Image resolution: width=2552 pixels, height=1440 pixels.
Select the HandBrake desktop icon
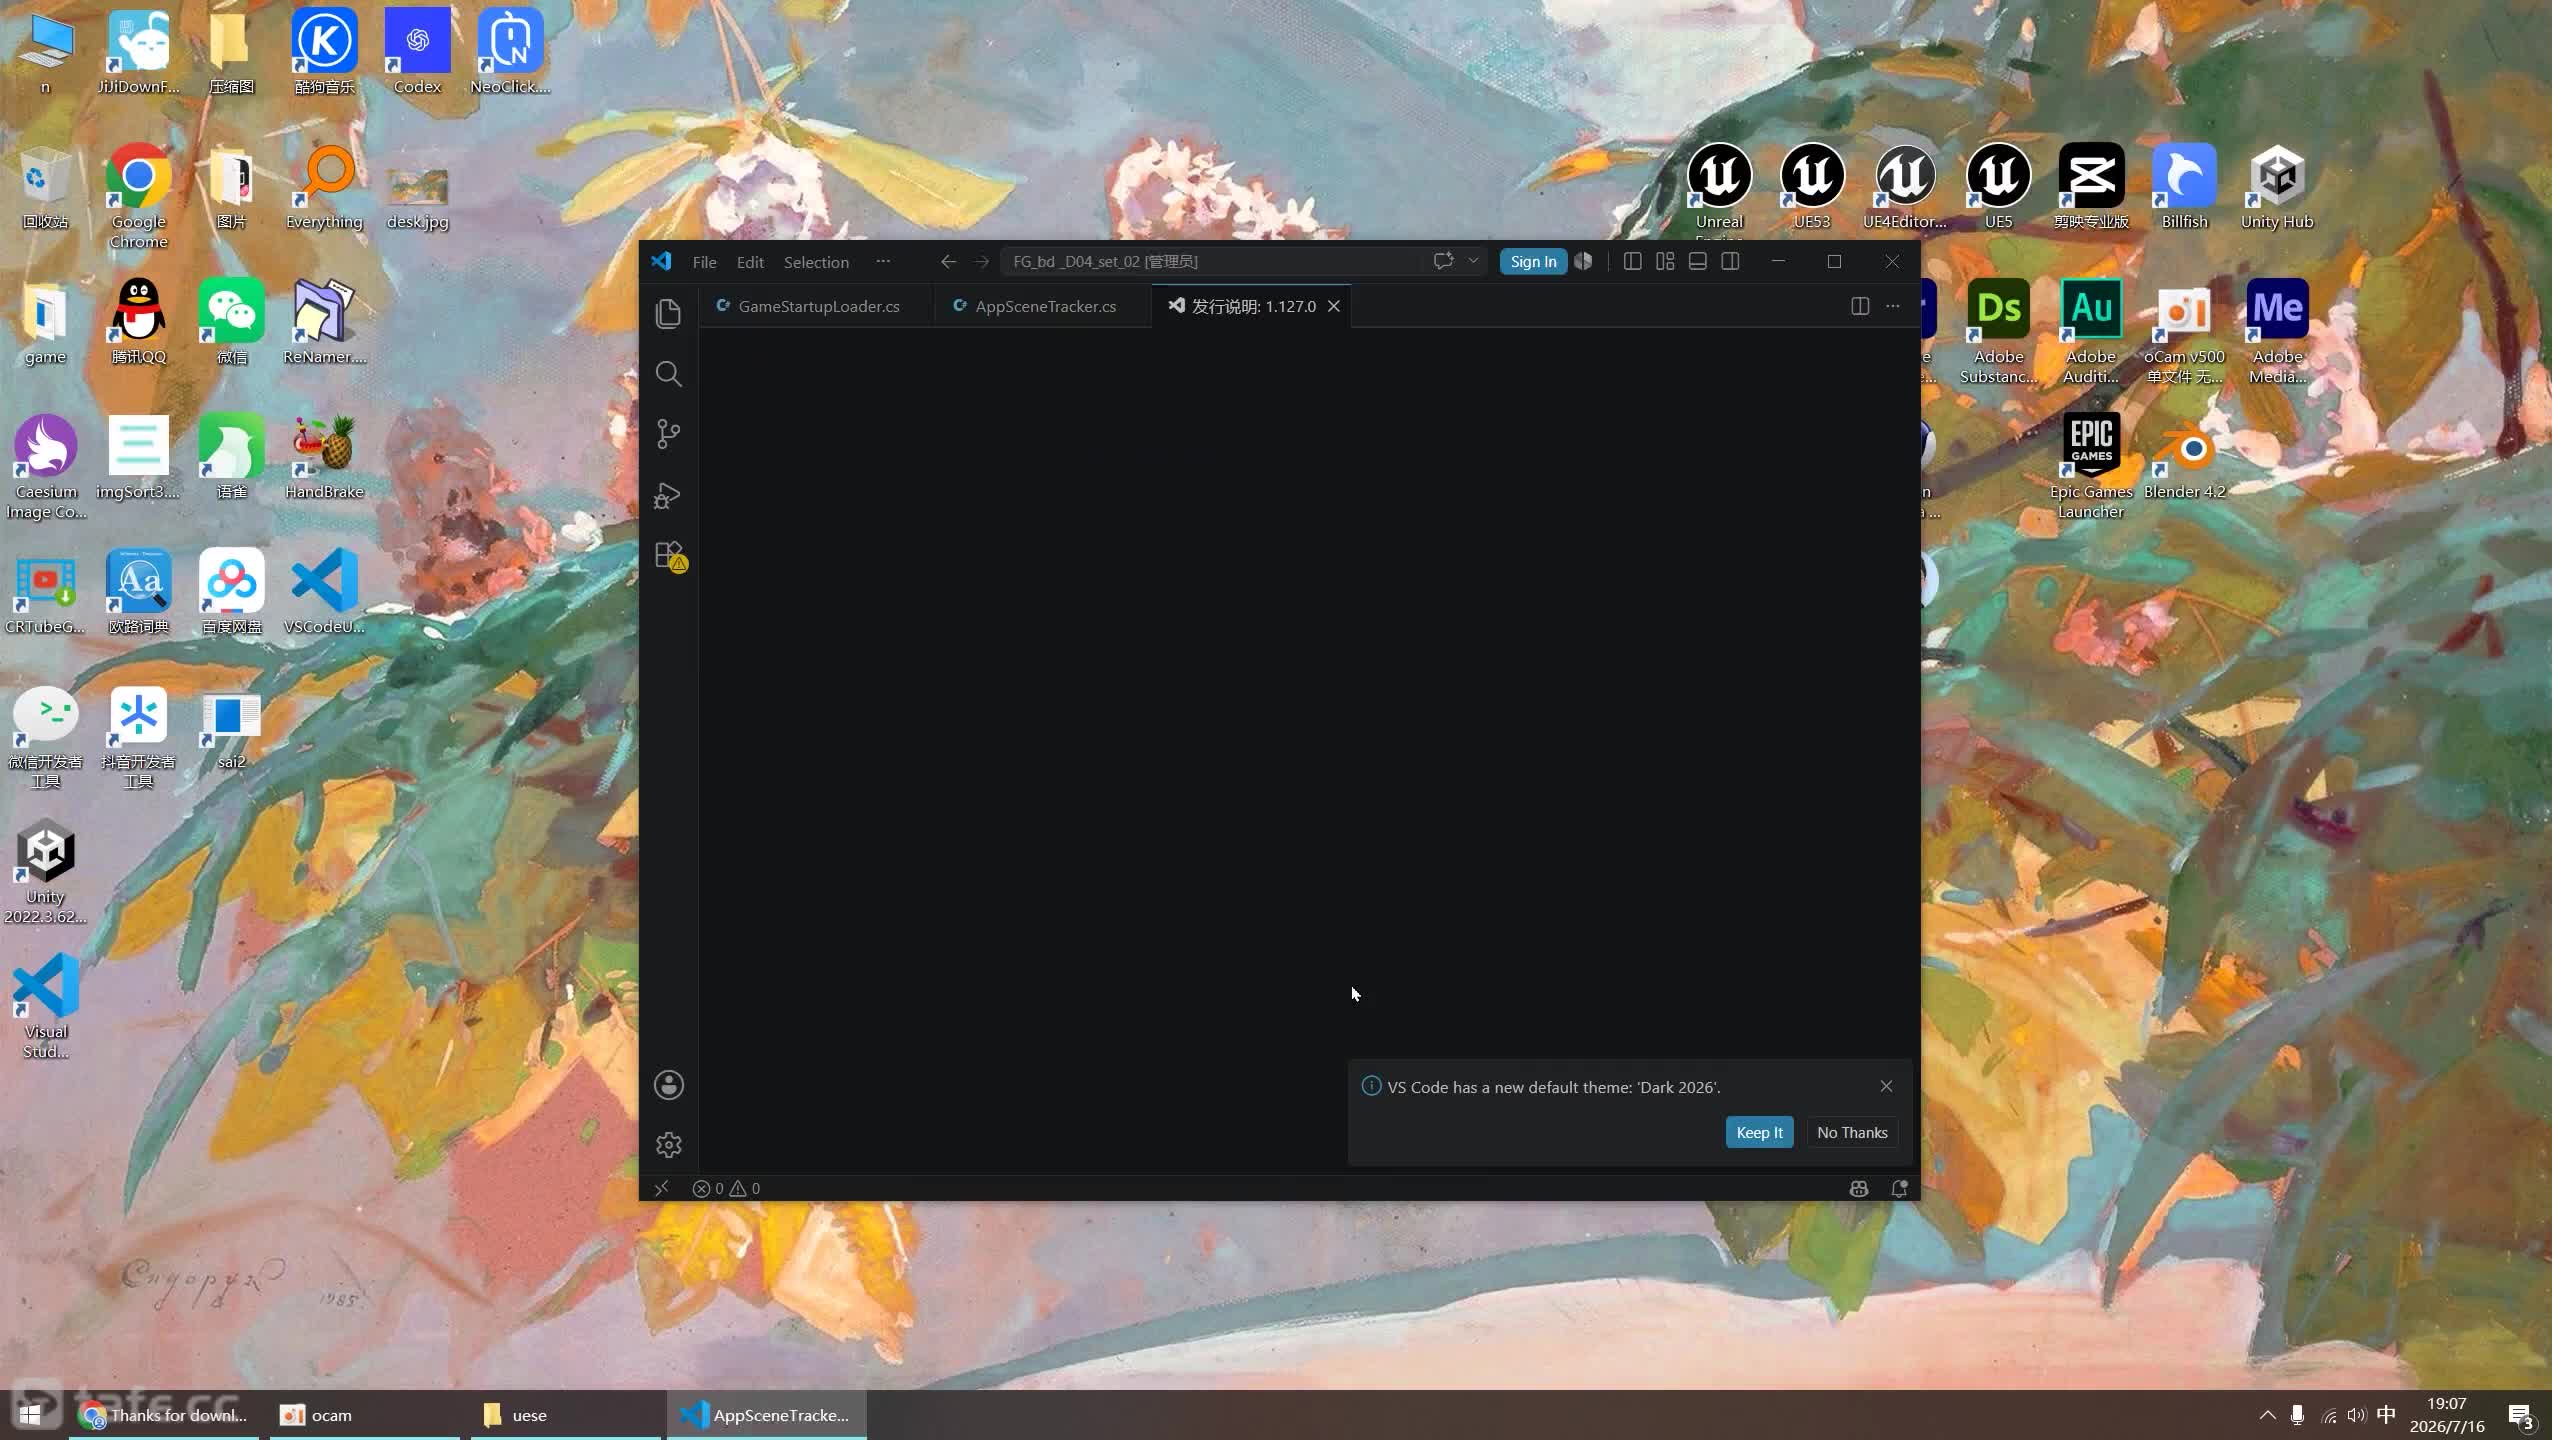click(324, 457)
